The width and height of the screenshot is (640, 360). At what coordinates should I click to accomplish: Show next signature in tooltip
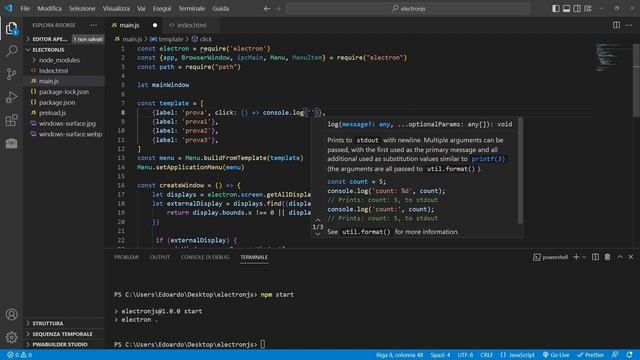click(x=318, y=234)
